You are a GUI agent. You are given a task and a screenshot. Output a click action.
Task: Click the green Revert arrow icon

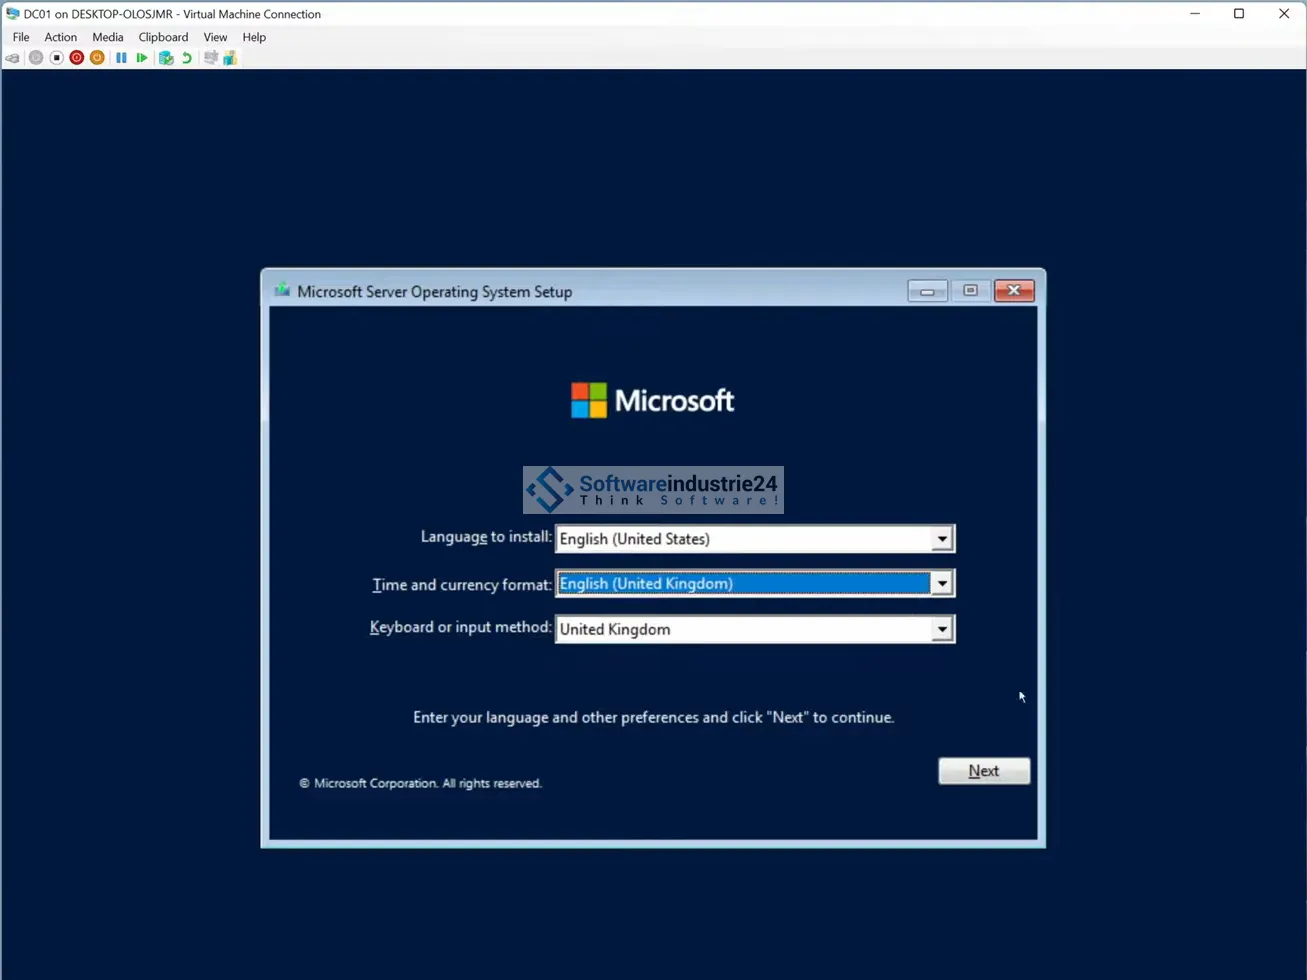point(187,58)
